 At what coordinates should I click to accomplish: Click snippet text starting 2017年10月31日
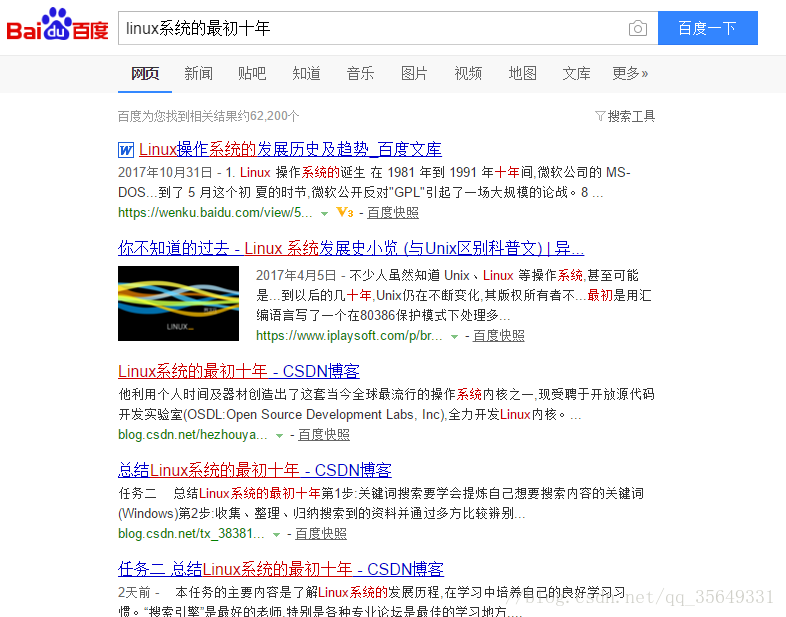(x=374, y=182)
